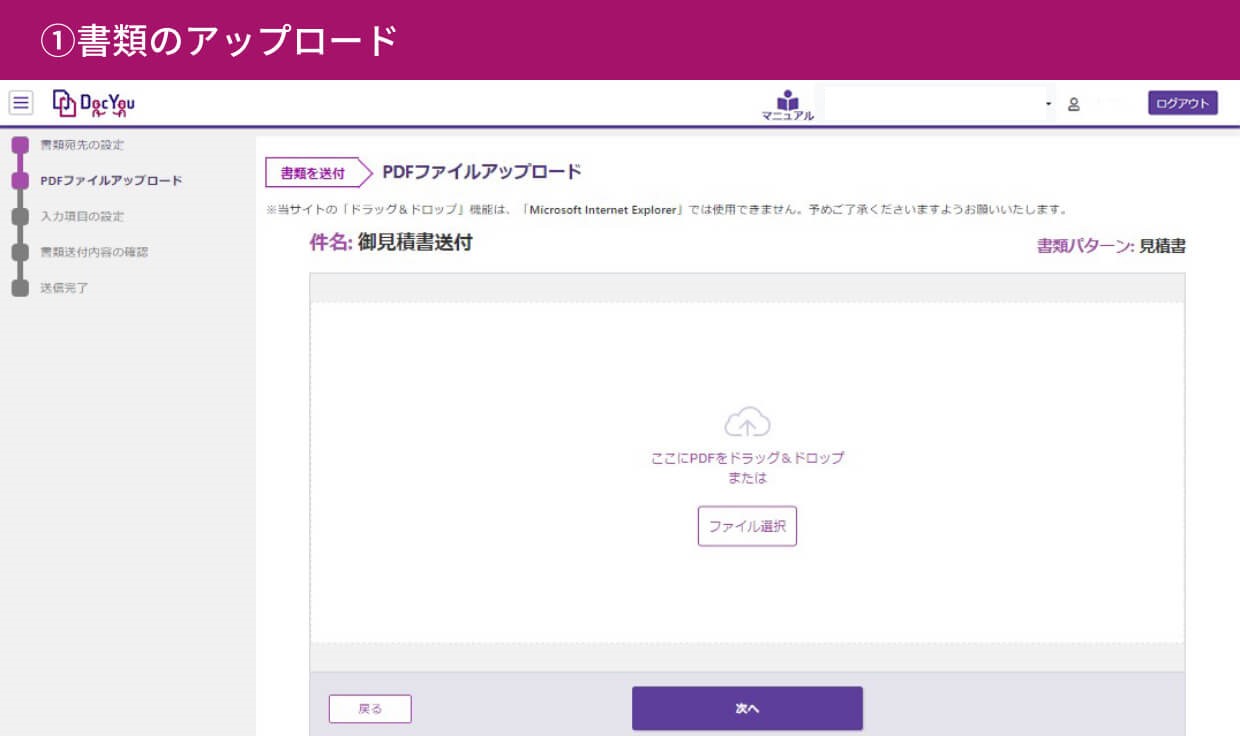Select the 書類を送付 breadcrumb label
Screen dimensions: 1240x736
click(310, 171)
